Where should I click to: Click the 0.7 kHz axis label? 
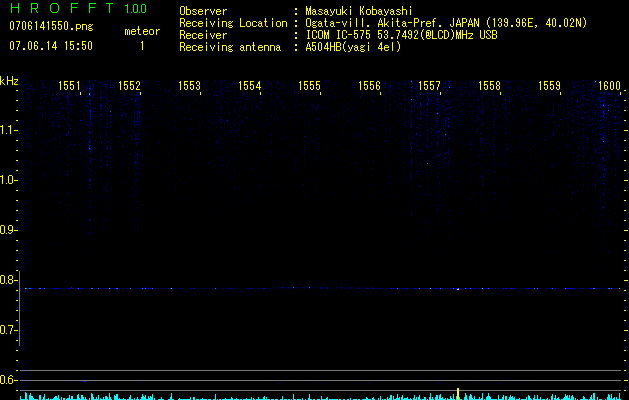(6, 330)
